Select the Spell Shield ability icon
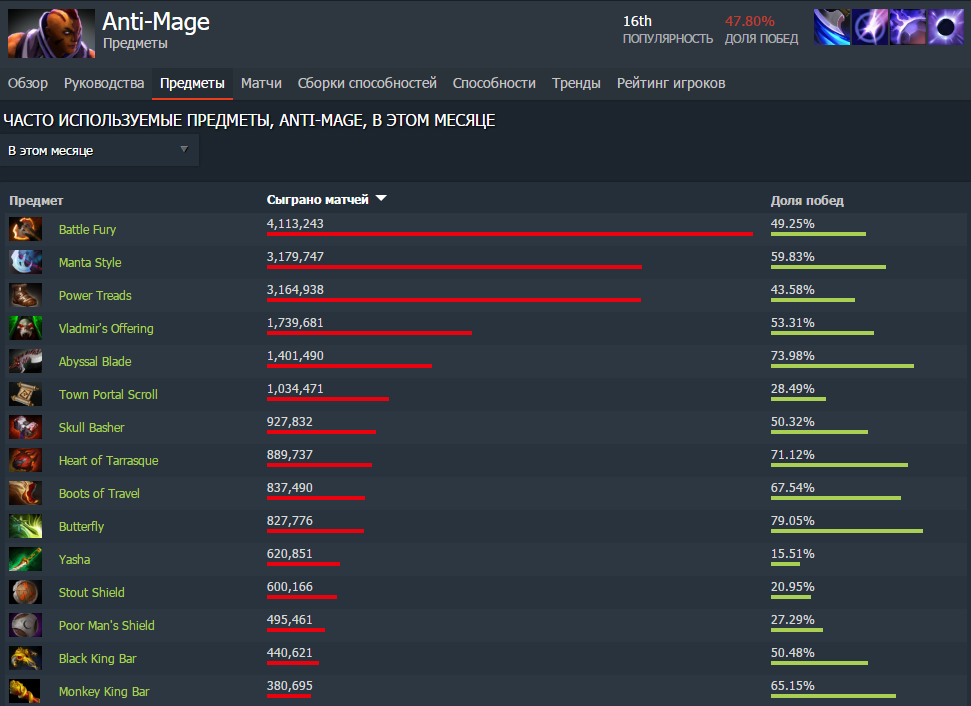This screenshot has height=706, width=971. [907, 27]
